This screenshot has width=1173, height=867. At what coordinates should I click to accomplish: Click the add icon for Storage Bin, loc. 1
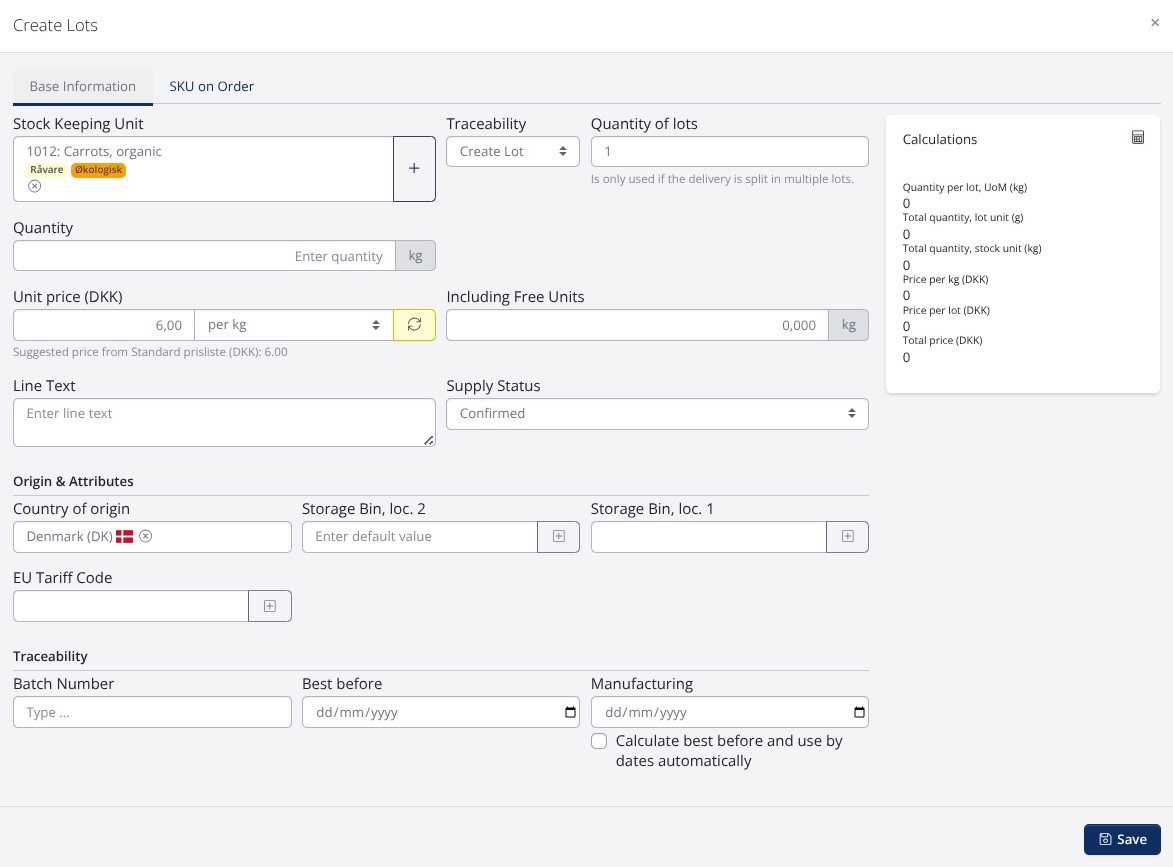[x=847, y=537]
